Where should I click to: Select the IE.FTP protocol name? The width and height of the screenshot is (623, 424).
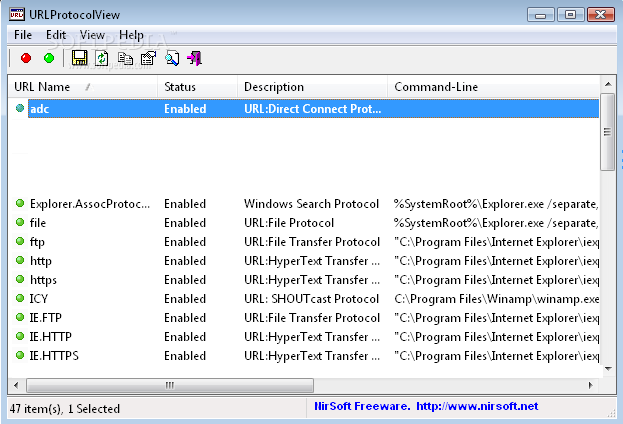pos(46,318)
